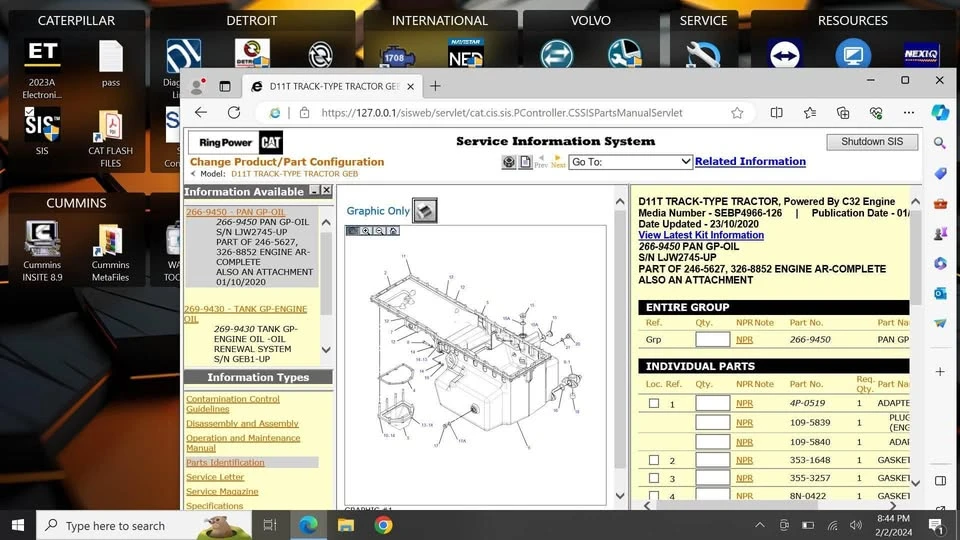
Task: Tick the checkbox for ref 4 8N-0422
Action: [x=654, y=495]
